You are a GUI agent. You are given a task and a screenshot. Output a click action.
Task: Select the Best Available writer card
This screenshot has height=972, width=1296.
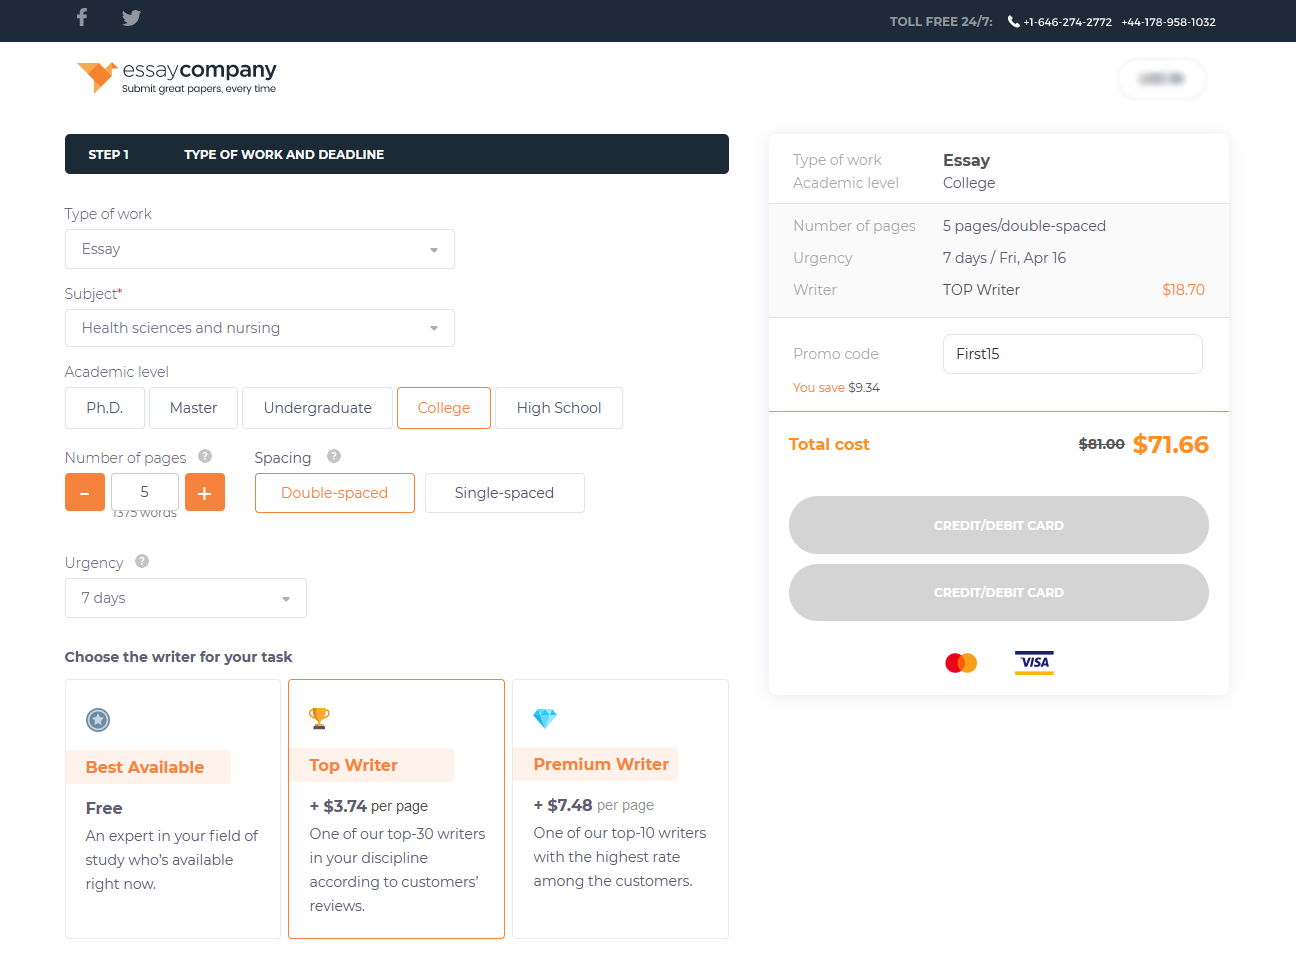click(173, 809)
